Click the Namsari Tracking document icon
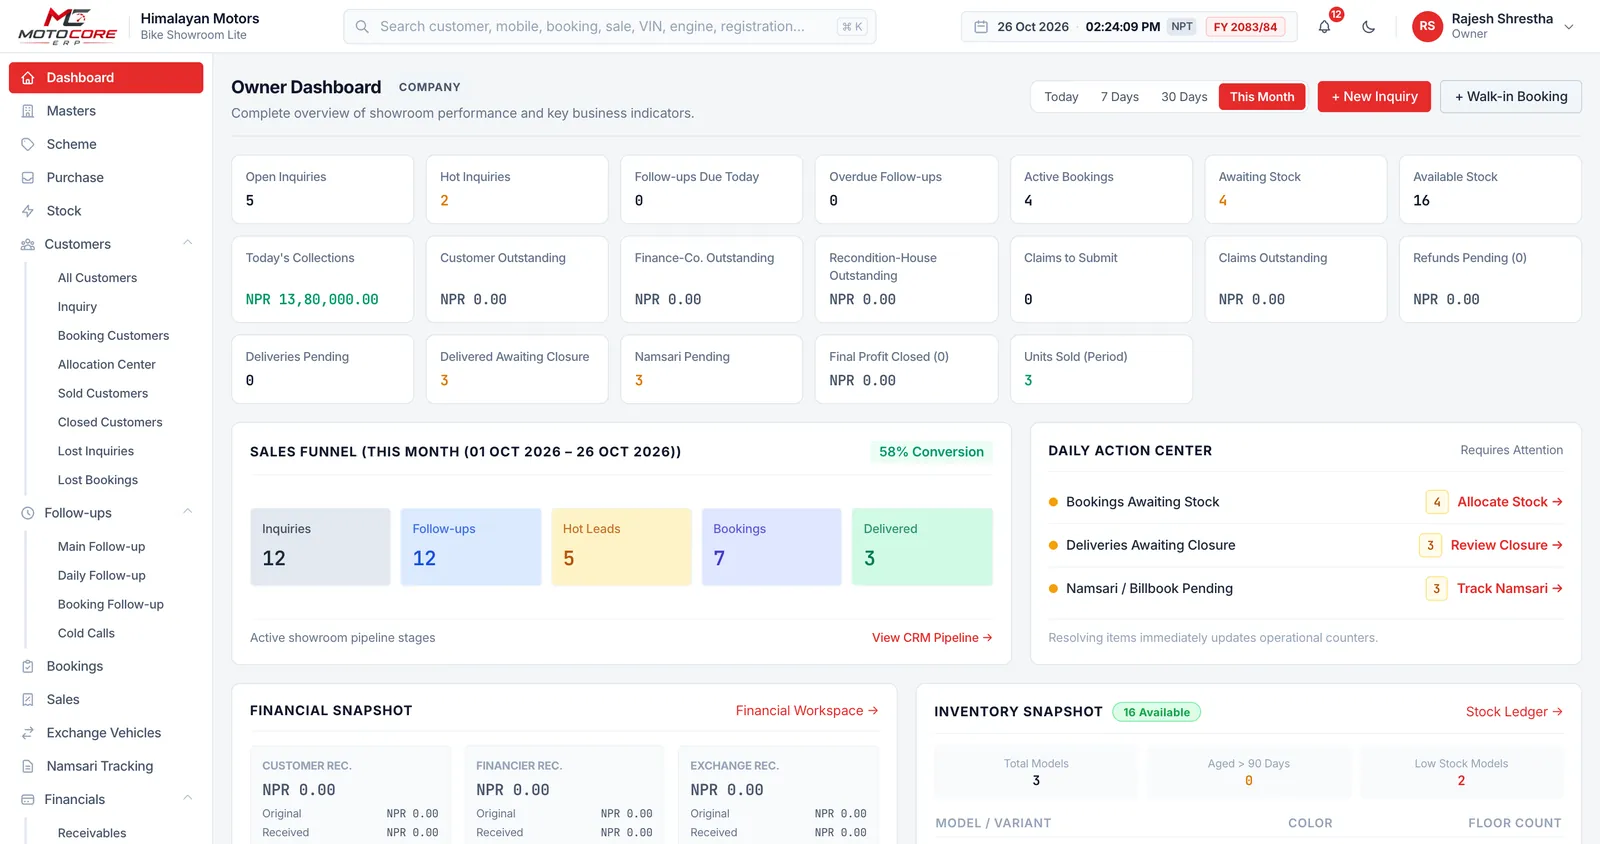The height and width of the screenshot is (844, 1600). [28, 766]
